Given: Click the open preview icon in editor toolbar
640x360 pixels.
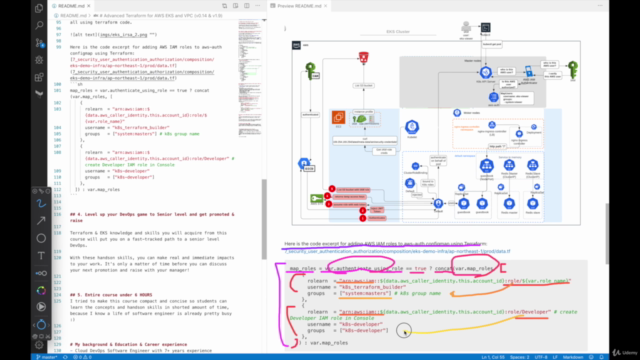Looking at the screenshot, I should pos(224,6).
